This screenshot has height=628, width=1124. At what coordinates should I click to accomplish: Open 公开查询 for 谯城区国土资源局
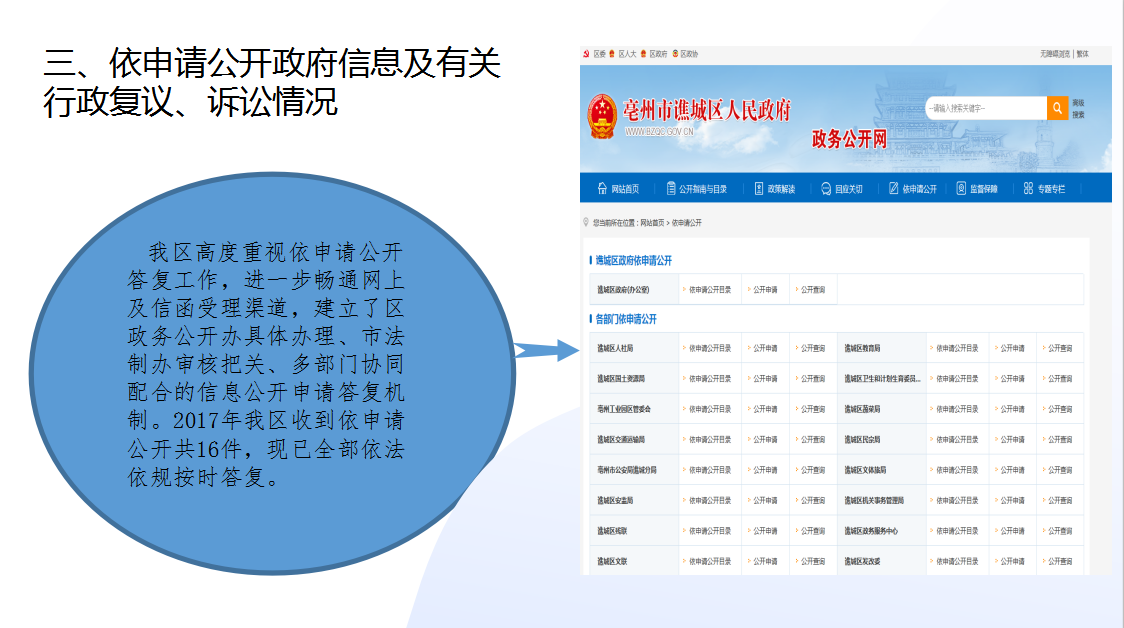point(813,379)
